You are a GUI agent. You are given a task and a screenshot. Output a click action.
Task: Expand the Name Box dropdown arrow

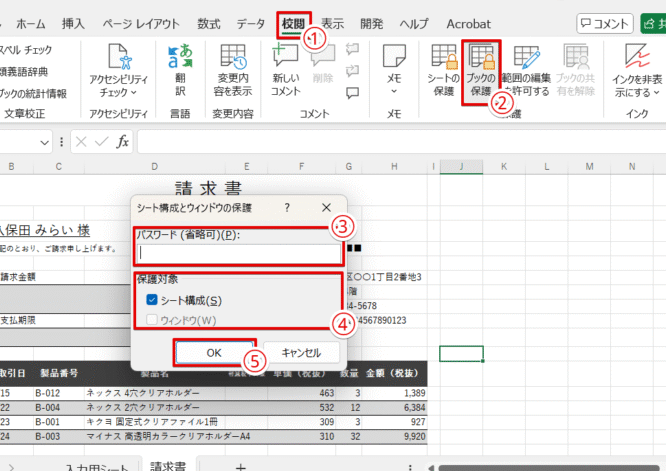[45, 142]
